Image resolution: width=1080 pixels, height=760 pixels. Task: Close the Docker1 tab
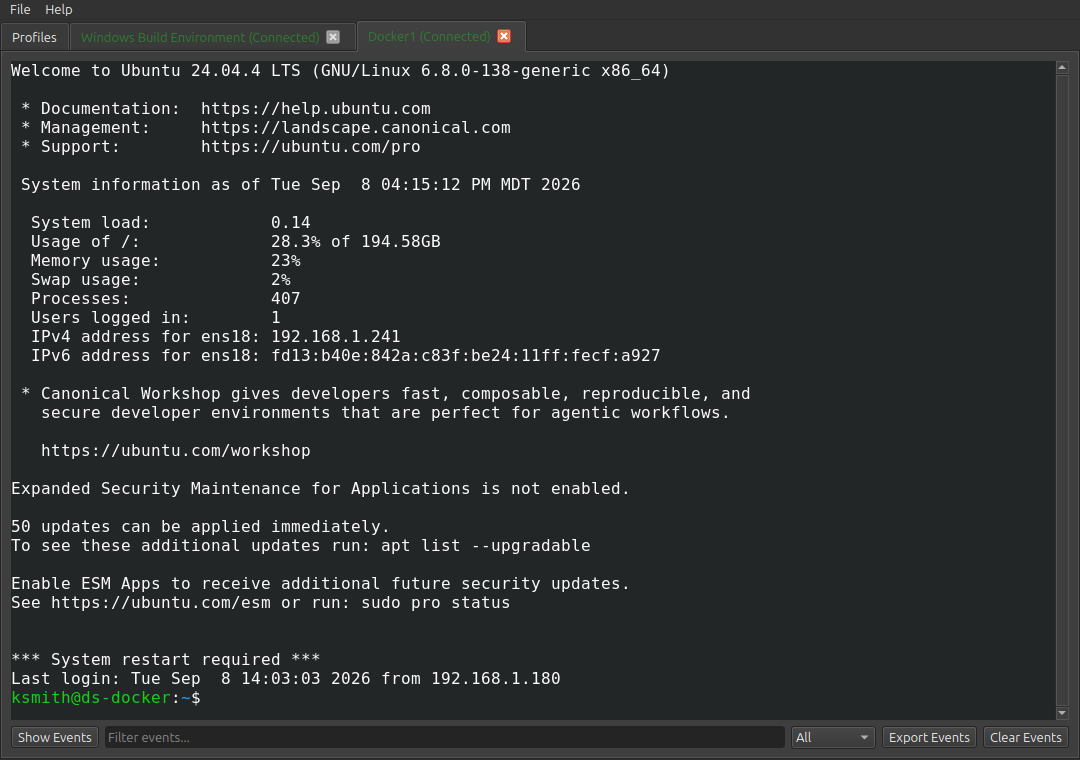[504, 37]
